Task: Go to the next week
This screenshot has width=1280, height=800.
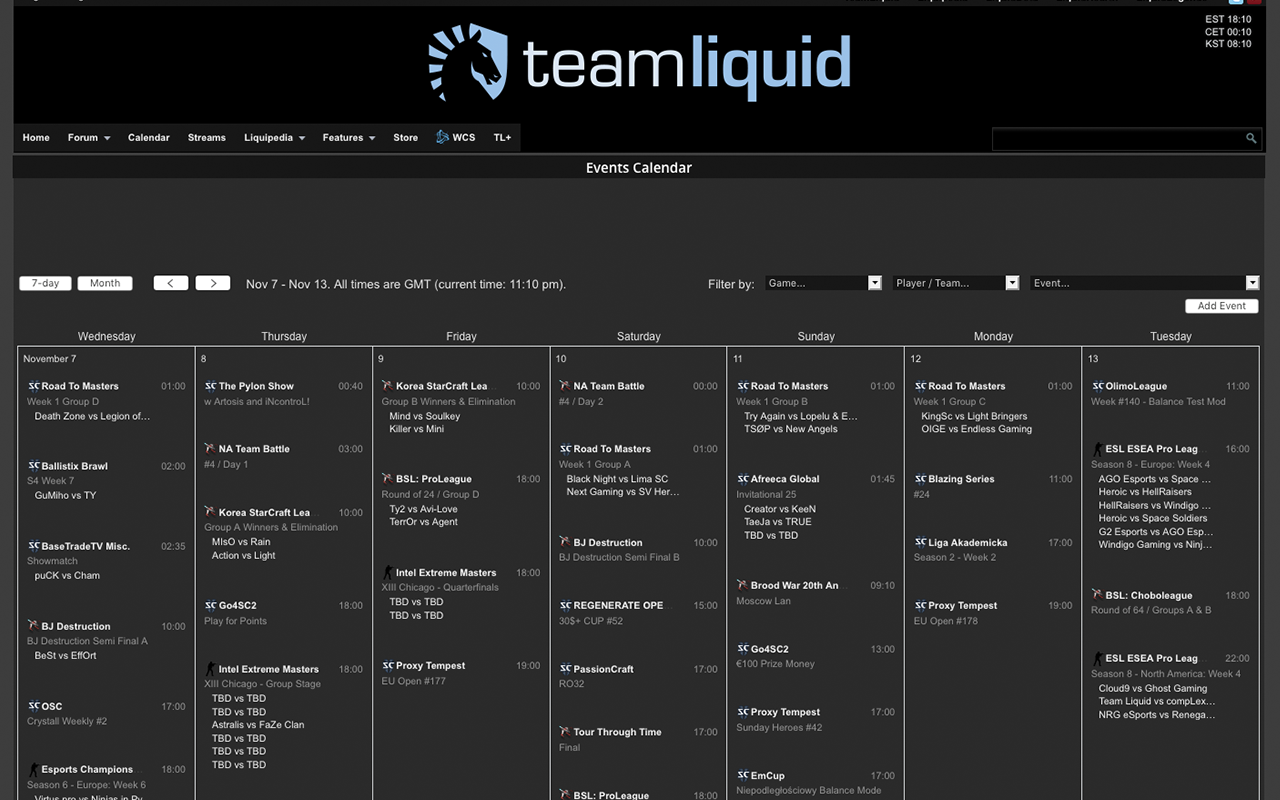Action: point(213,283)
